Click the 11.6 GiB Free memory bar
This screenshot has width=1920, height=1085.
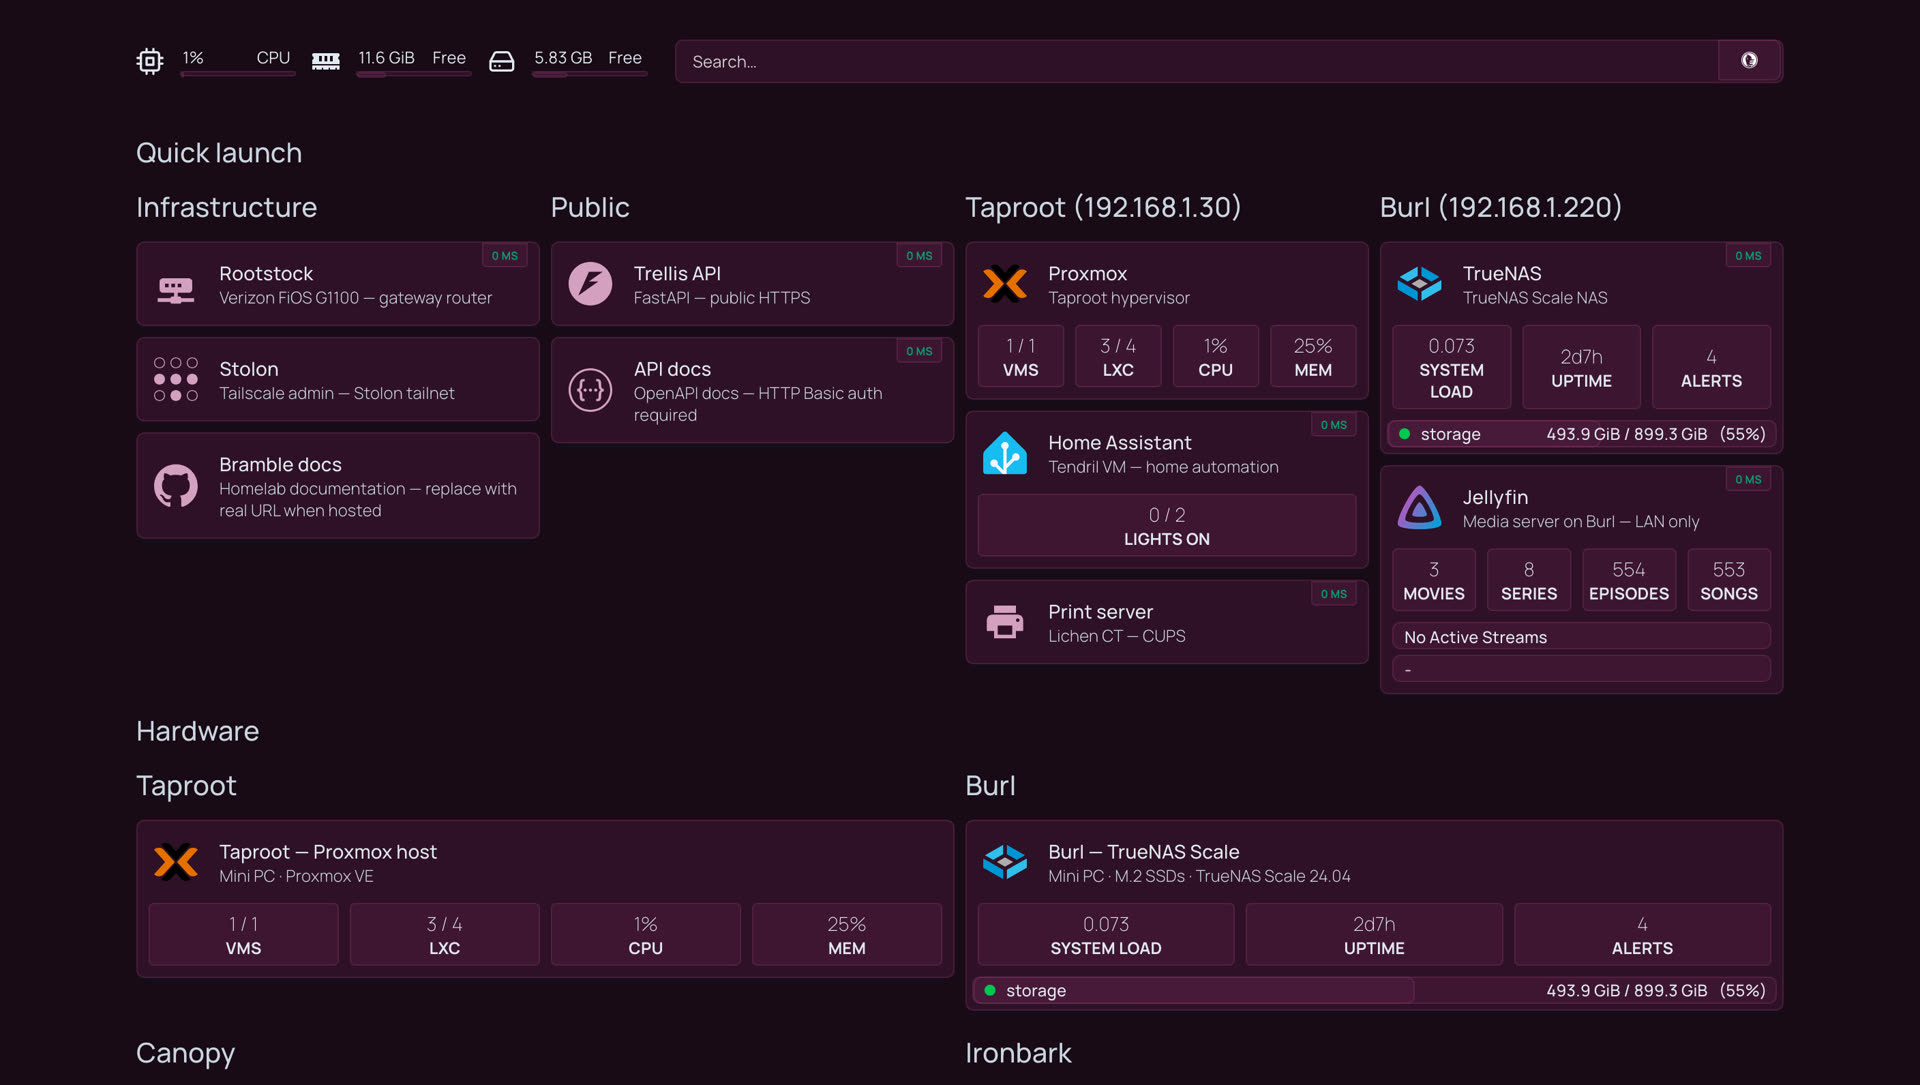tap(413, 74)
